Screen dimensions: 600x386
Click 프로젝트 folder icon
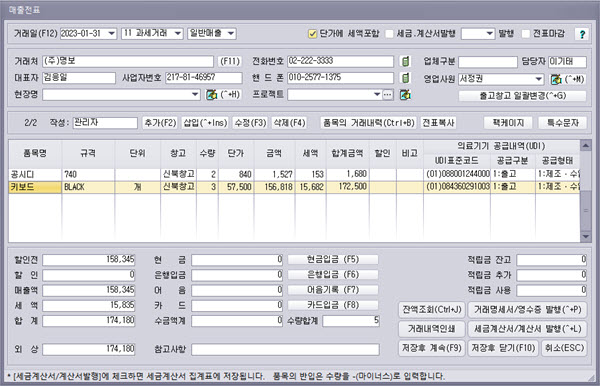(x=405, y=94)
